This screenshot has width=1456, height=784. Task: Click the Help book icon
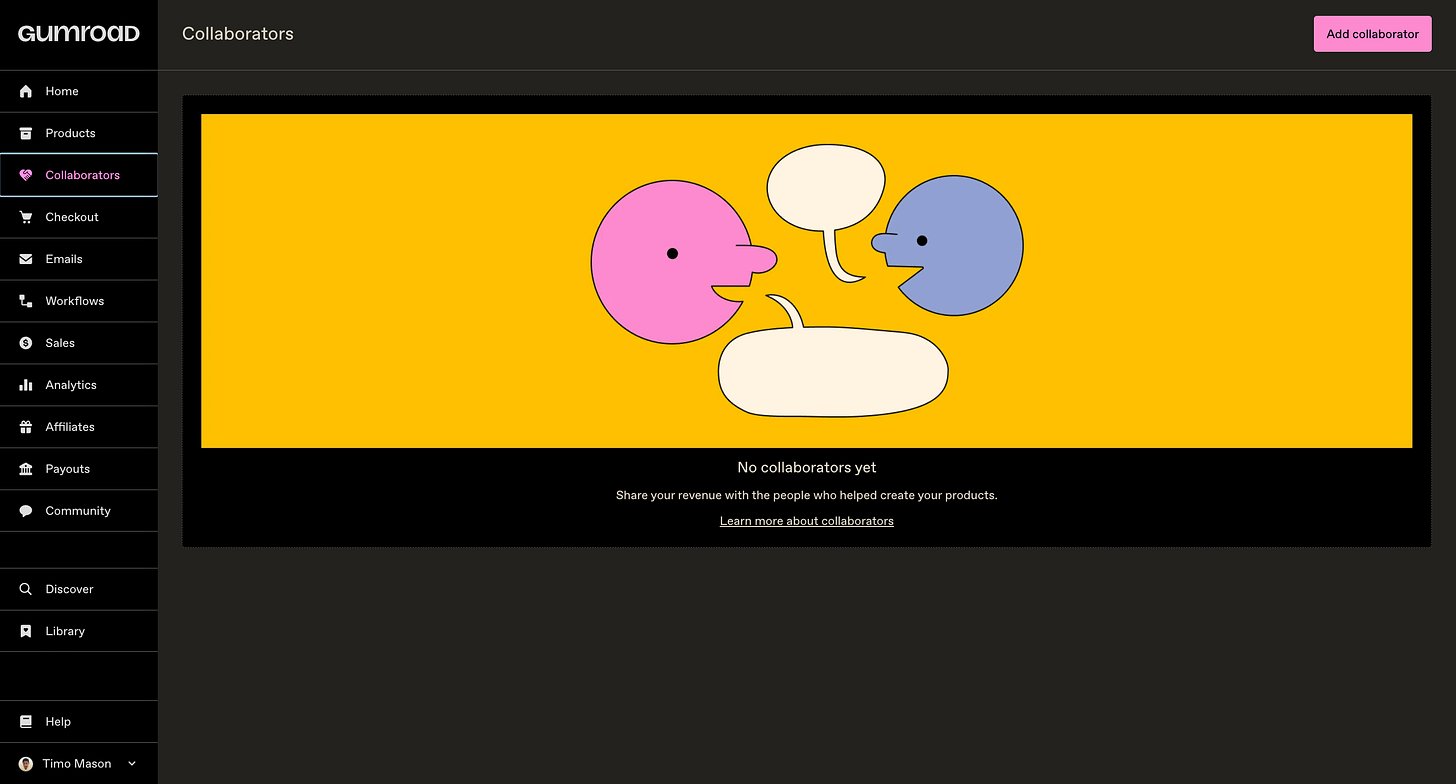(26, 721)
